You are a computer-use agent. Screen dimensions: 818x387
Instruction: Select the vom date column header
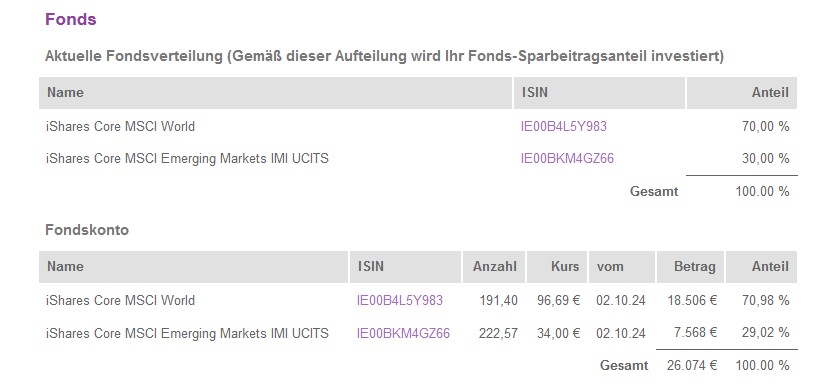(x=622, y=267)
